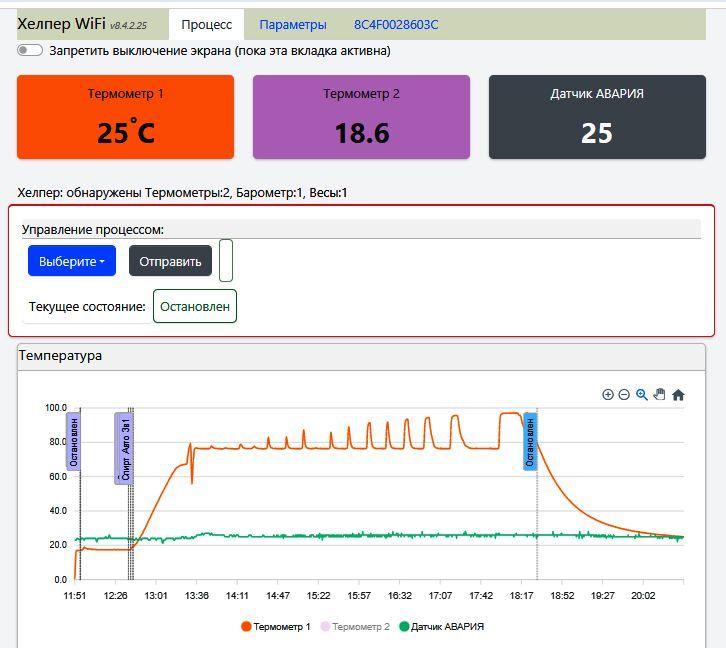Viewport: 726px width, 648px height.
Task: Reset chart zoom with home icon
Action: [678, 395]
